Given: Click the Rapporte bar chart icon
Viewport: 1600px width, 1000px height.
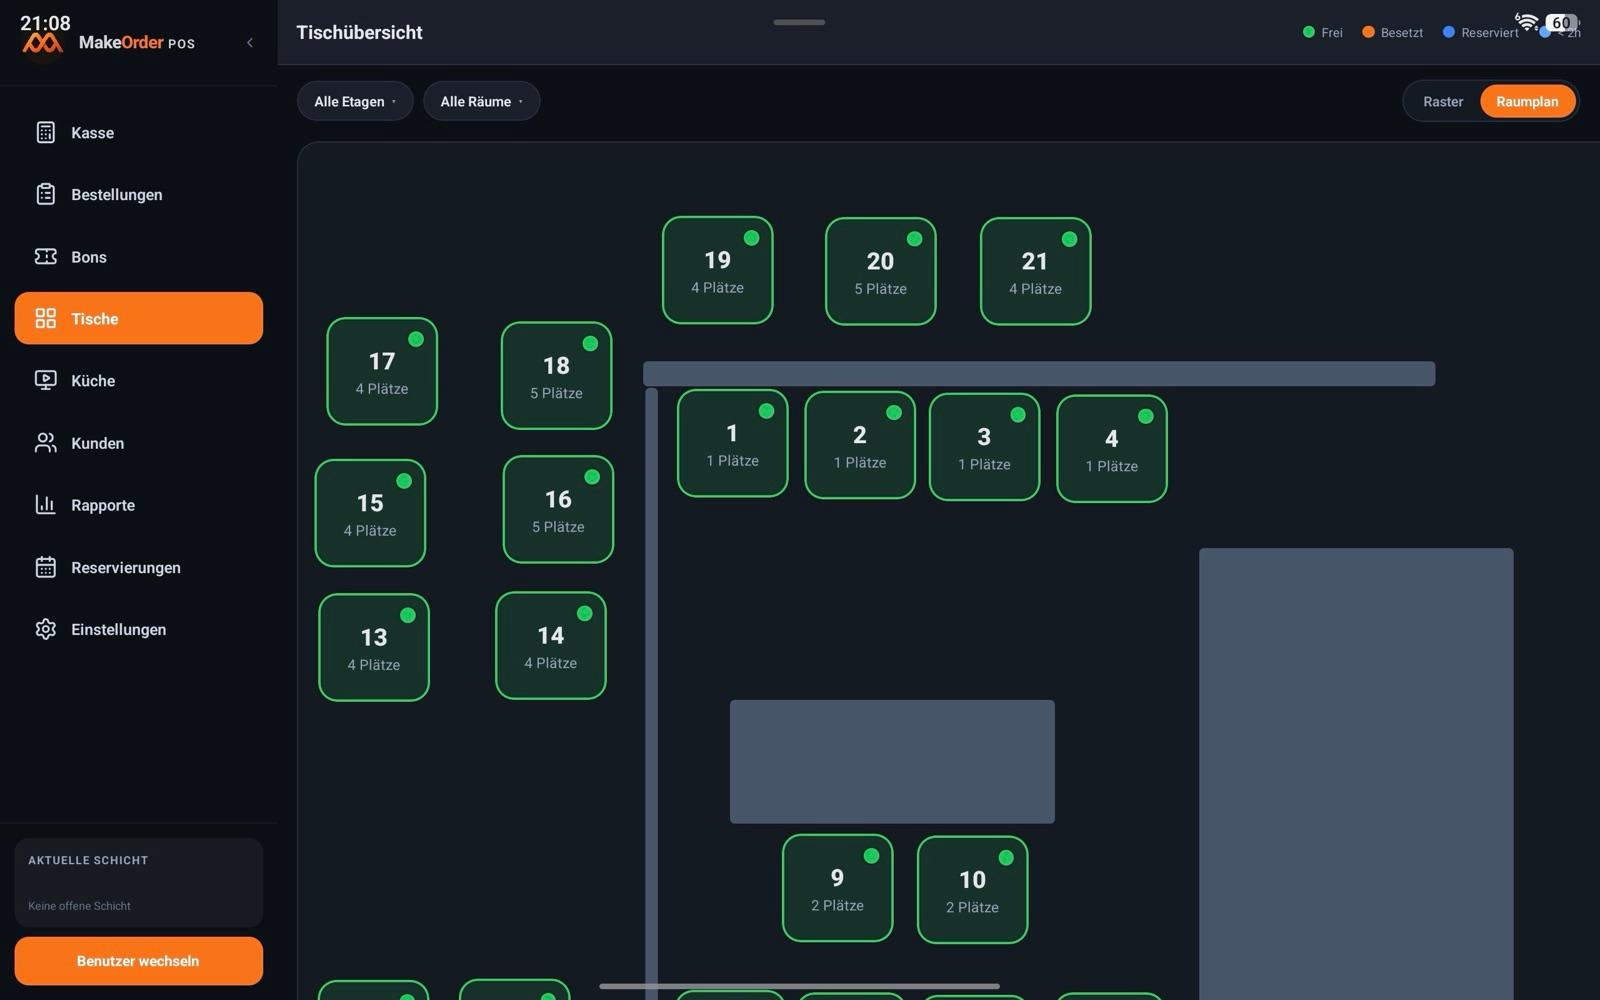Looking at the screenshot, I should click(x=46, y=504).
